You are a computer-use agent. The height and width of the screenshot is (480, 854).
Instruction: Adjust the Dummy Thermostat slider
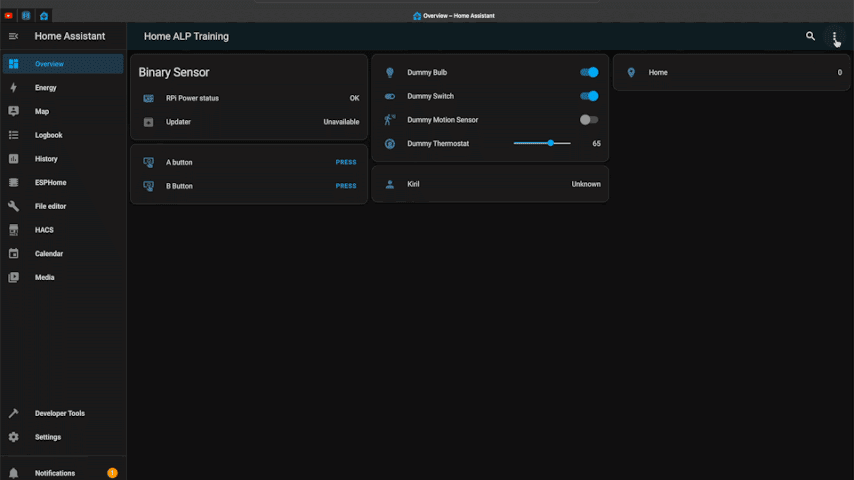tap(542, 143)
